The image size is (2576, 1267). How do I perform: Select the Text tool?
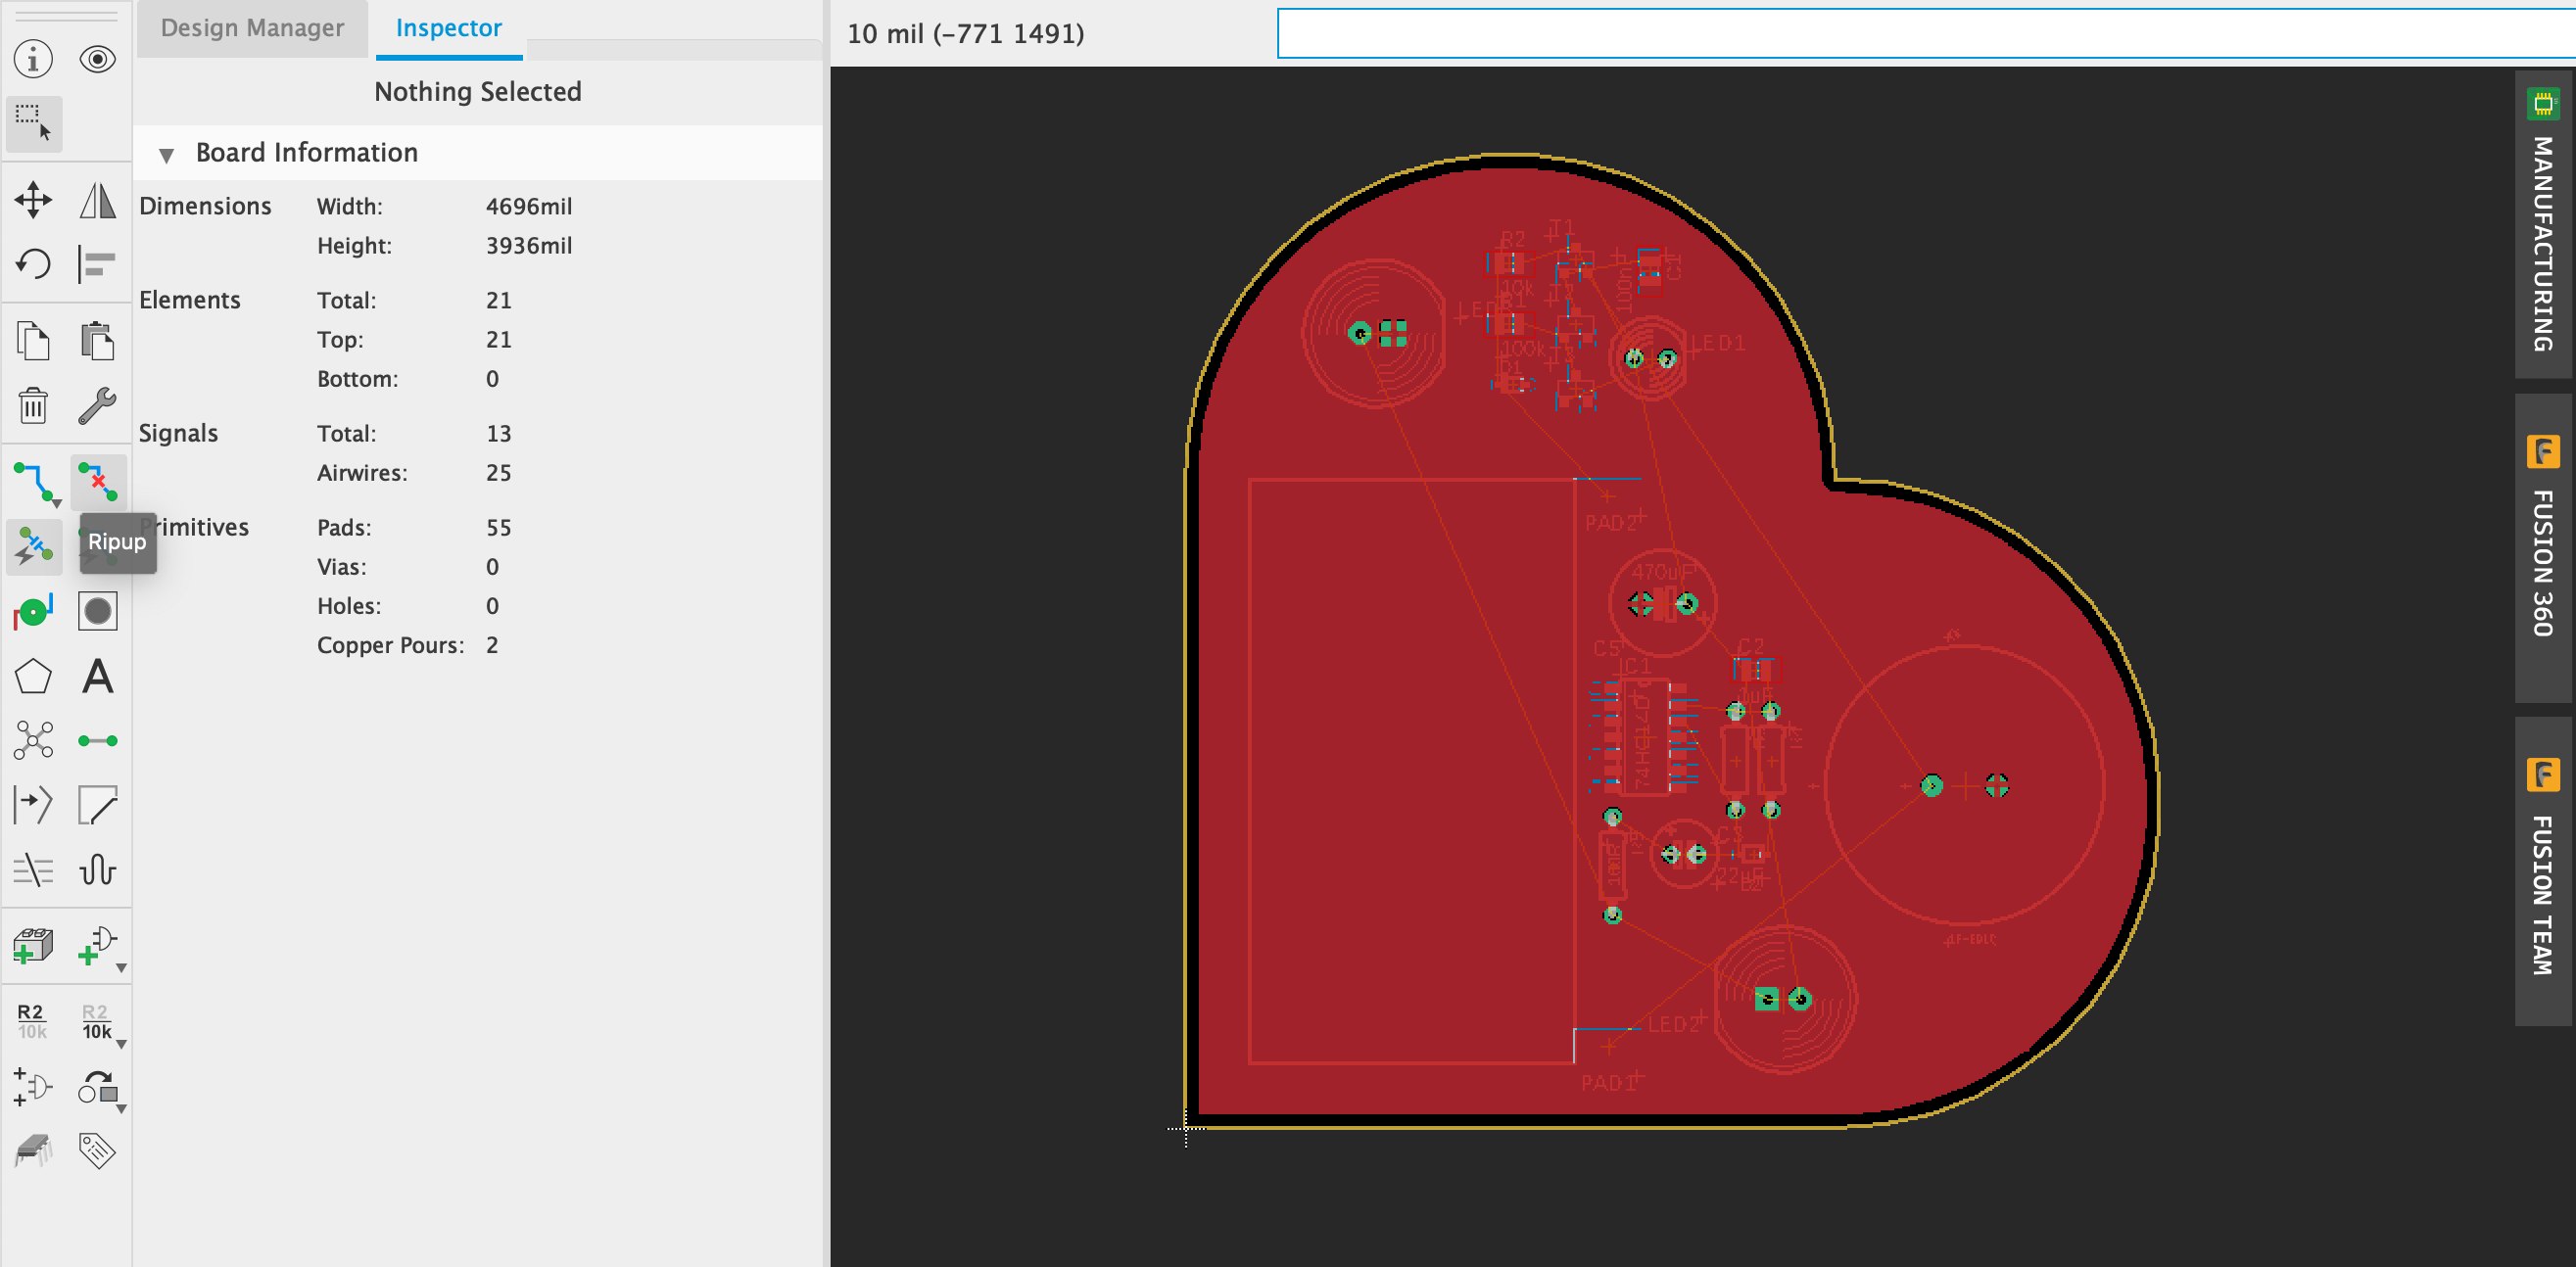[x=98, y=677]
